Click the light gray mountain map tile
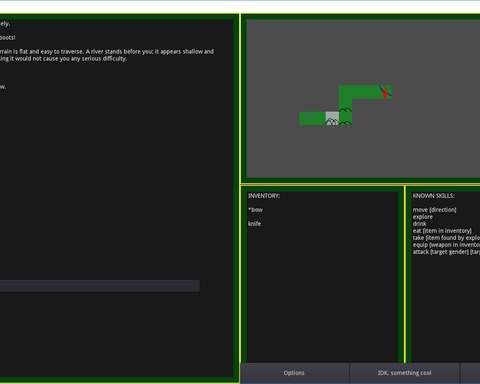The image size is (480, 384). [332, 118]
